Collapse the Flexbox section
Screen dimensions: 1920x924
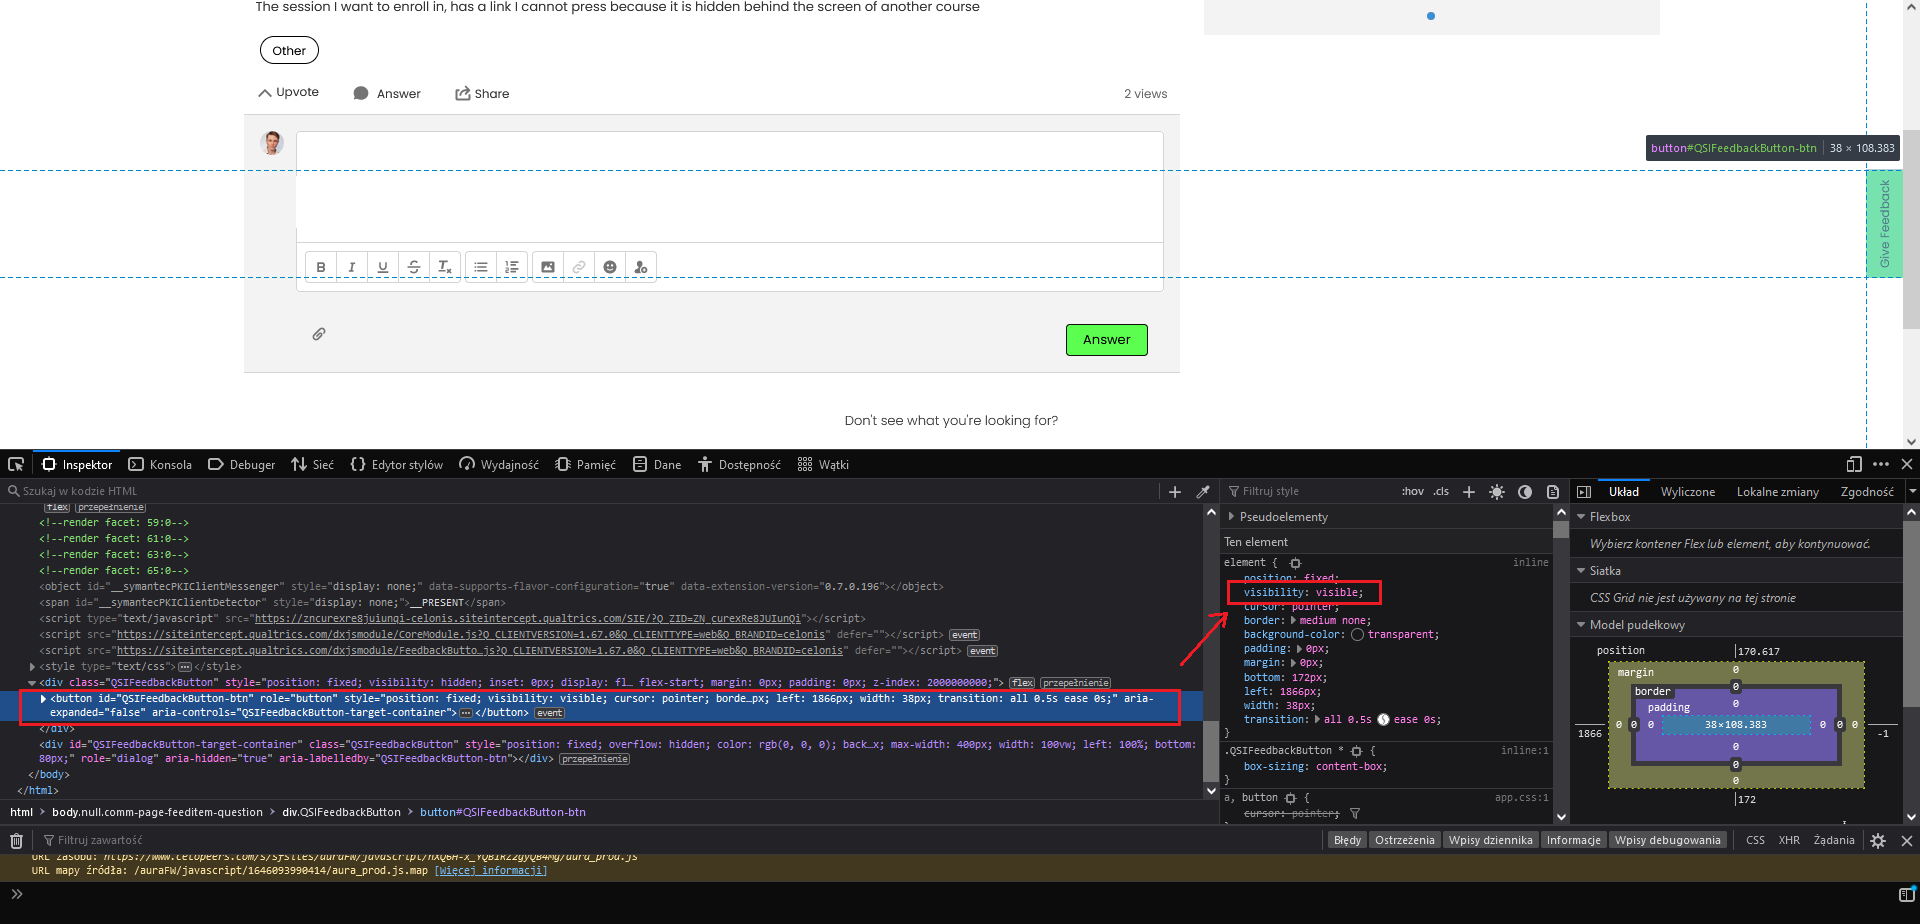click(1581, 517)
